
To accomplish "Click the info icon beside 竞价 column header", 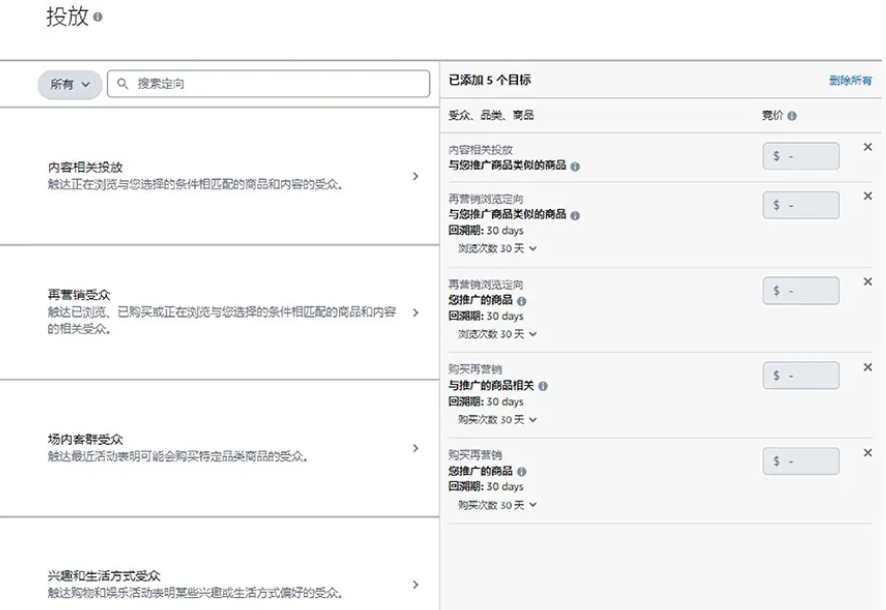I will [x=792, y=116].
